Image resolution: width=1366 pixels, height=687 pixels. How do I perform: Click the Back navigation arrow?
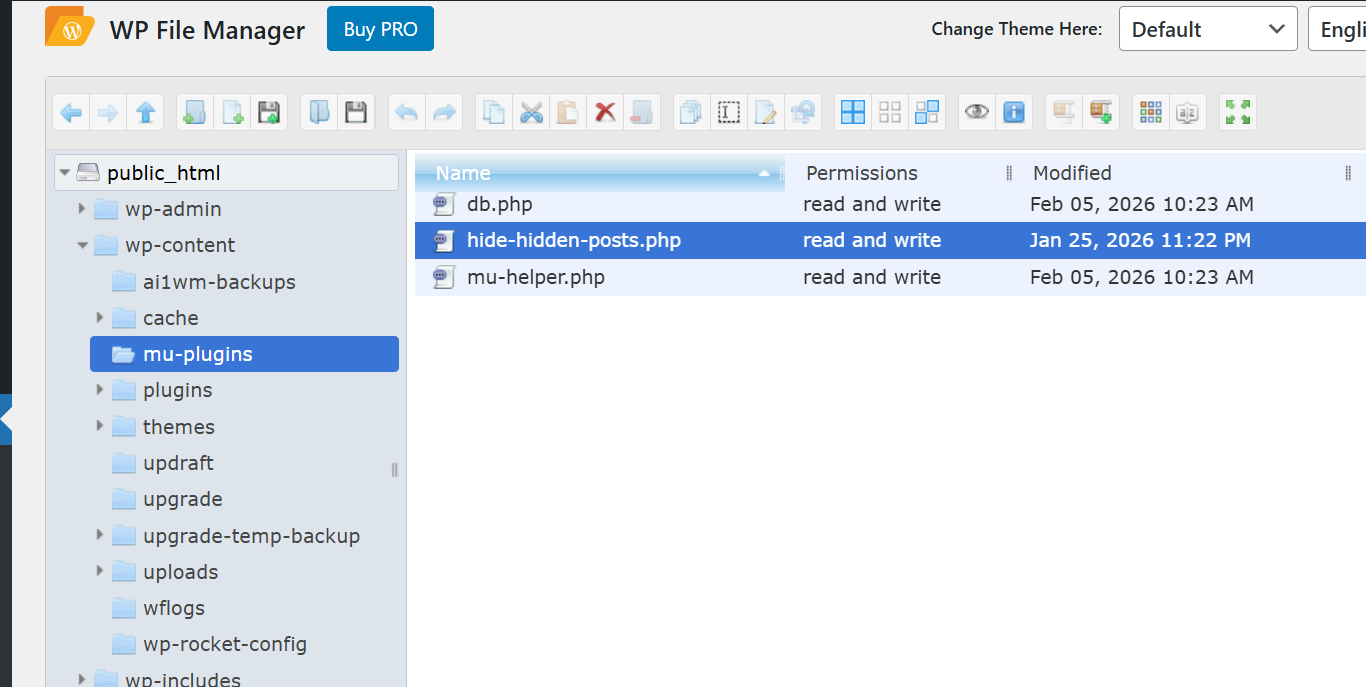pos(71,112)
